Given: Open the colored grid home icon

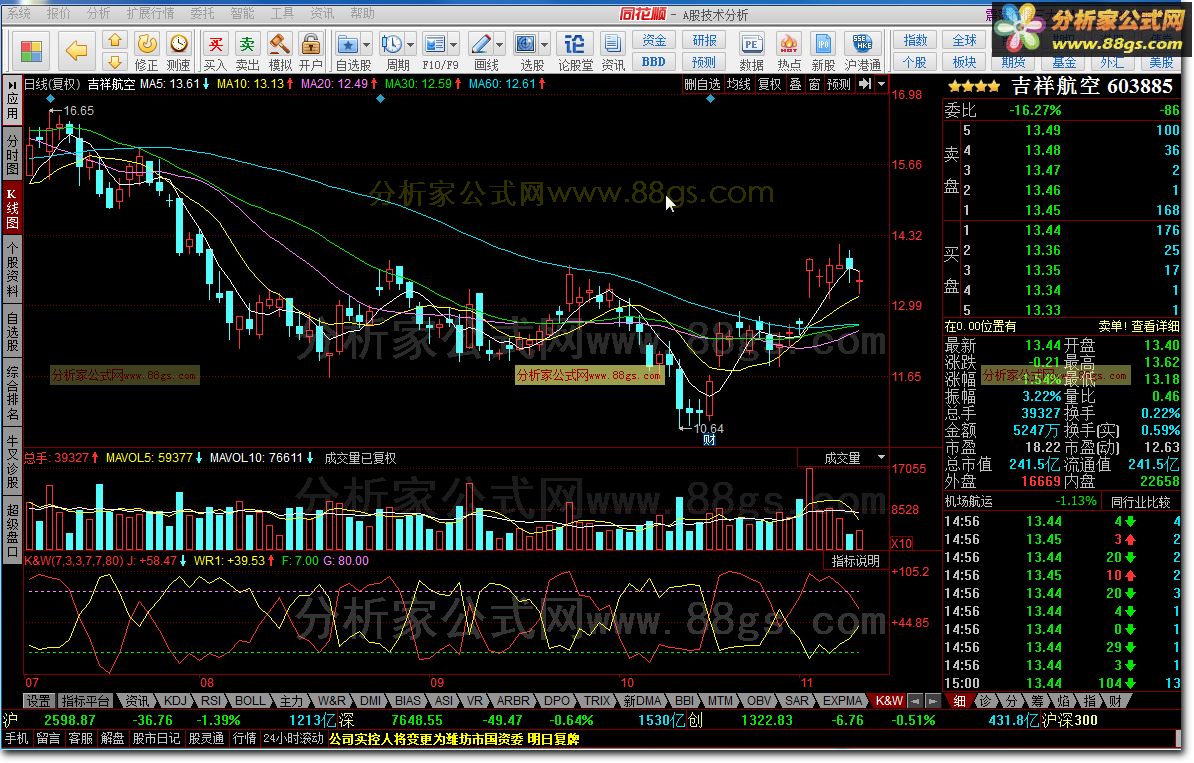Looking at the screenshot, I should 31,51.
